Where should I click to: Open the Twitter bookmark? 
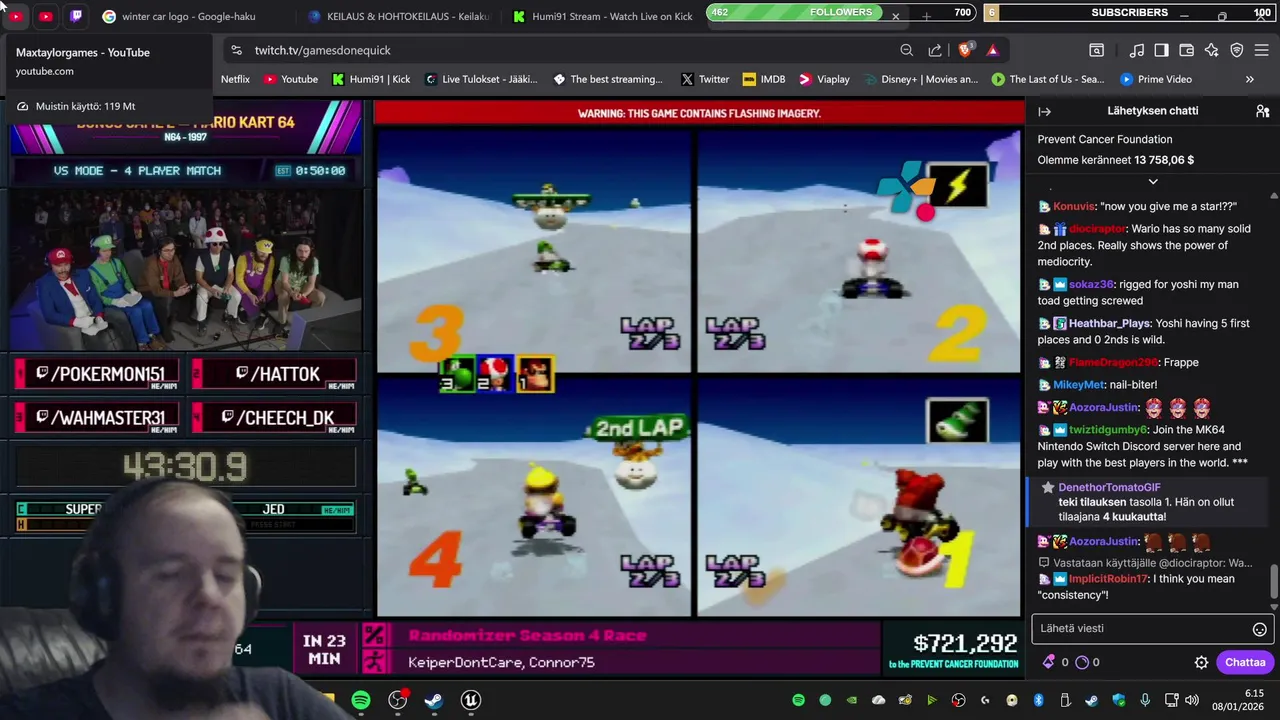click(705, 79)
